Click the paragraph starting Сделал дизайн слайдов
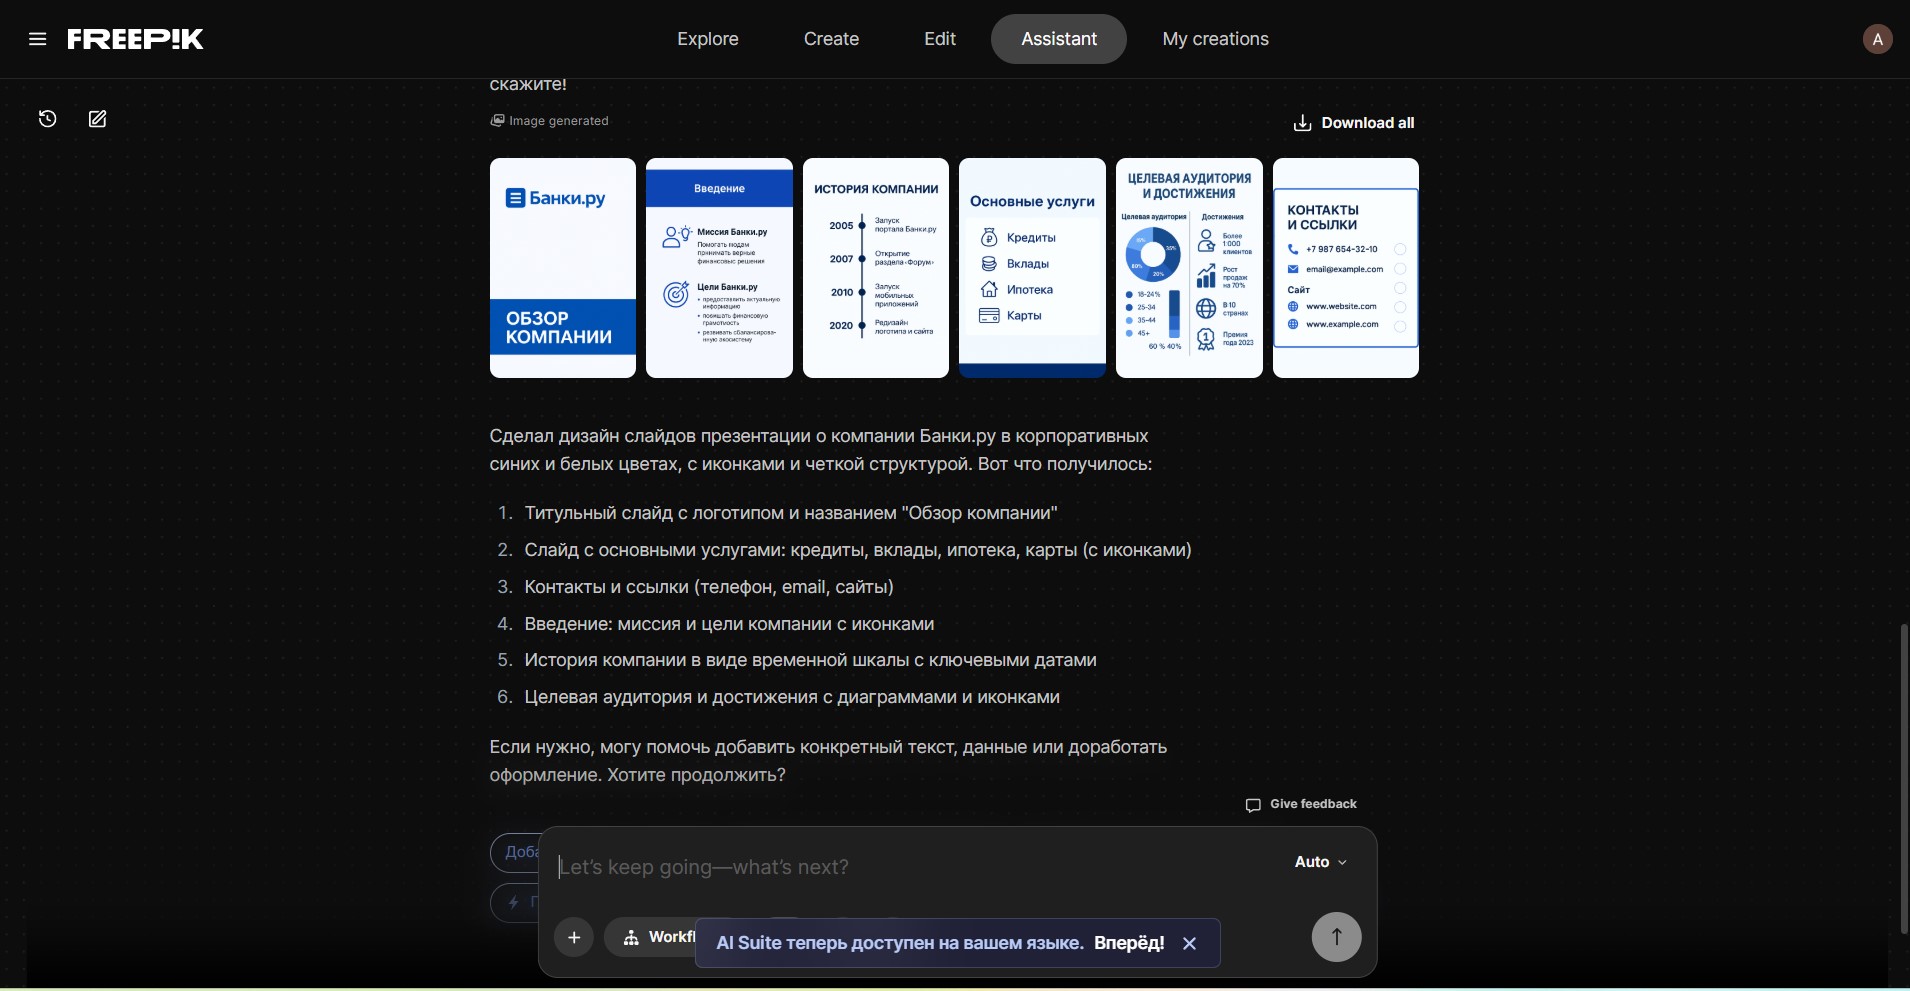Viewport: 1910px width, 991px height. (821, 450)
